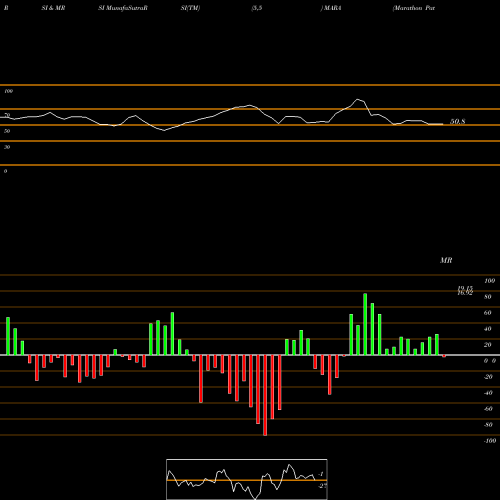Click the 'MR' panel title
The height and width of the screenshot is (500, 500).
coord(446,260)
